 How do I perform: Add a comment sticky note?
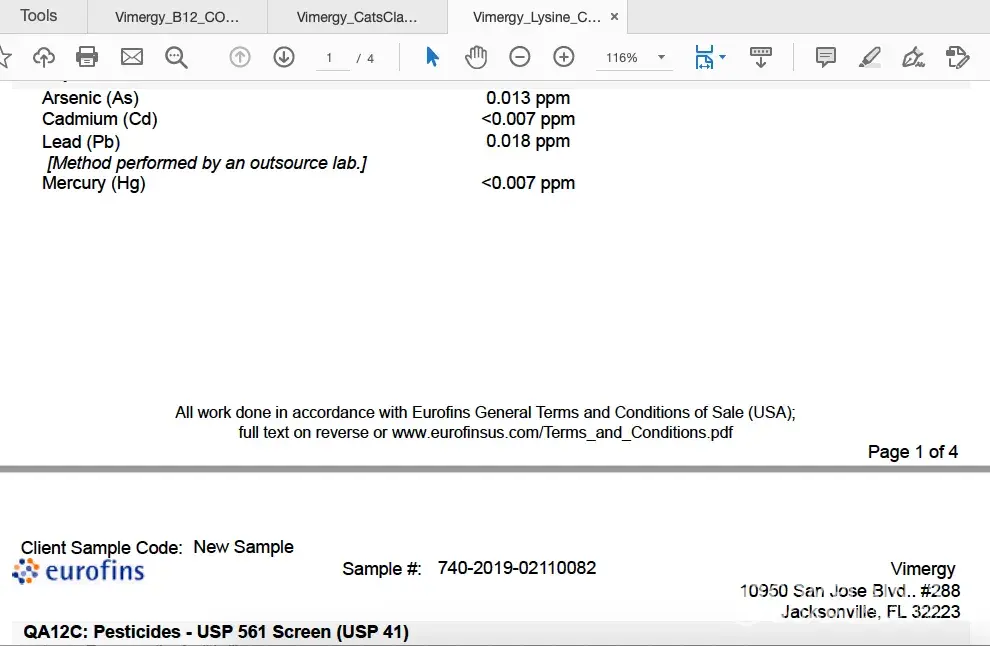click(x=826, y=57)
